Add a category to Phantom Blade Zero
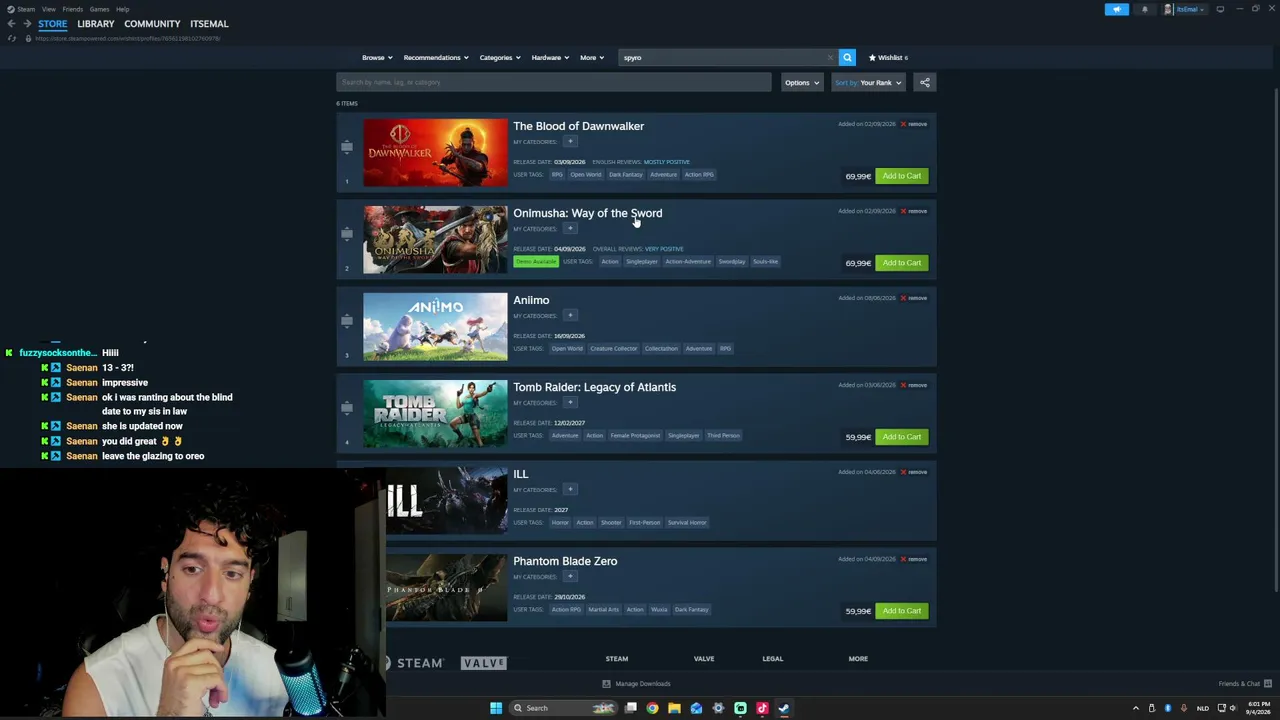Viewport: 1280px width, 720px height. click(570, 576)
